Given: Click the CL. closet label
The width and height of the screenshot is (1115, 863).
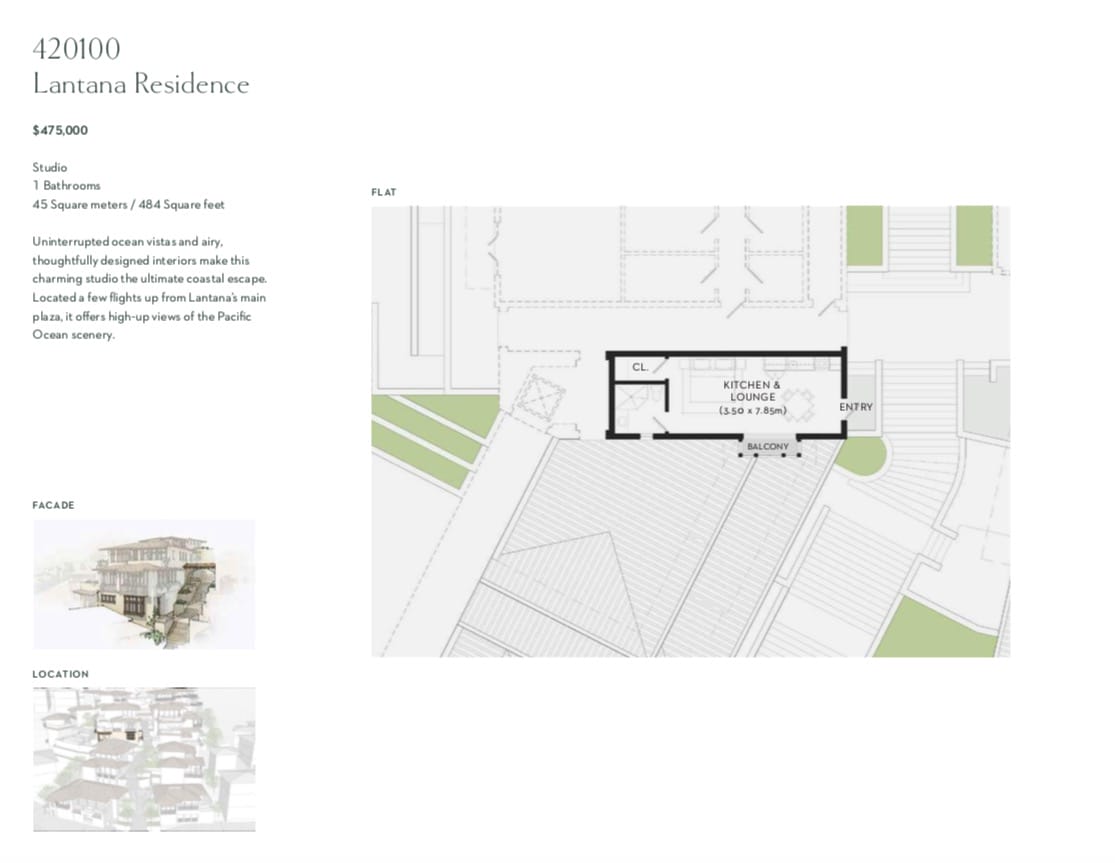Looking at the screenshot, I should [x=640, y=368].
